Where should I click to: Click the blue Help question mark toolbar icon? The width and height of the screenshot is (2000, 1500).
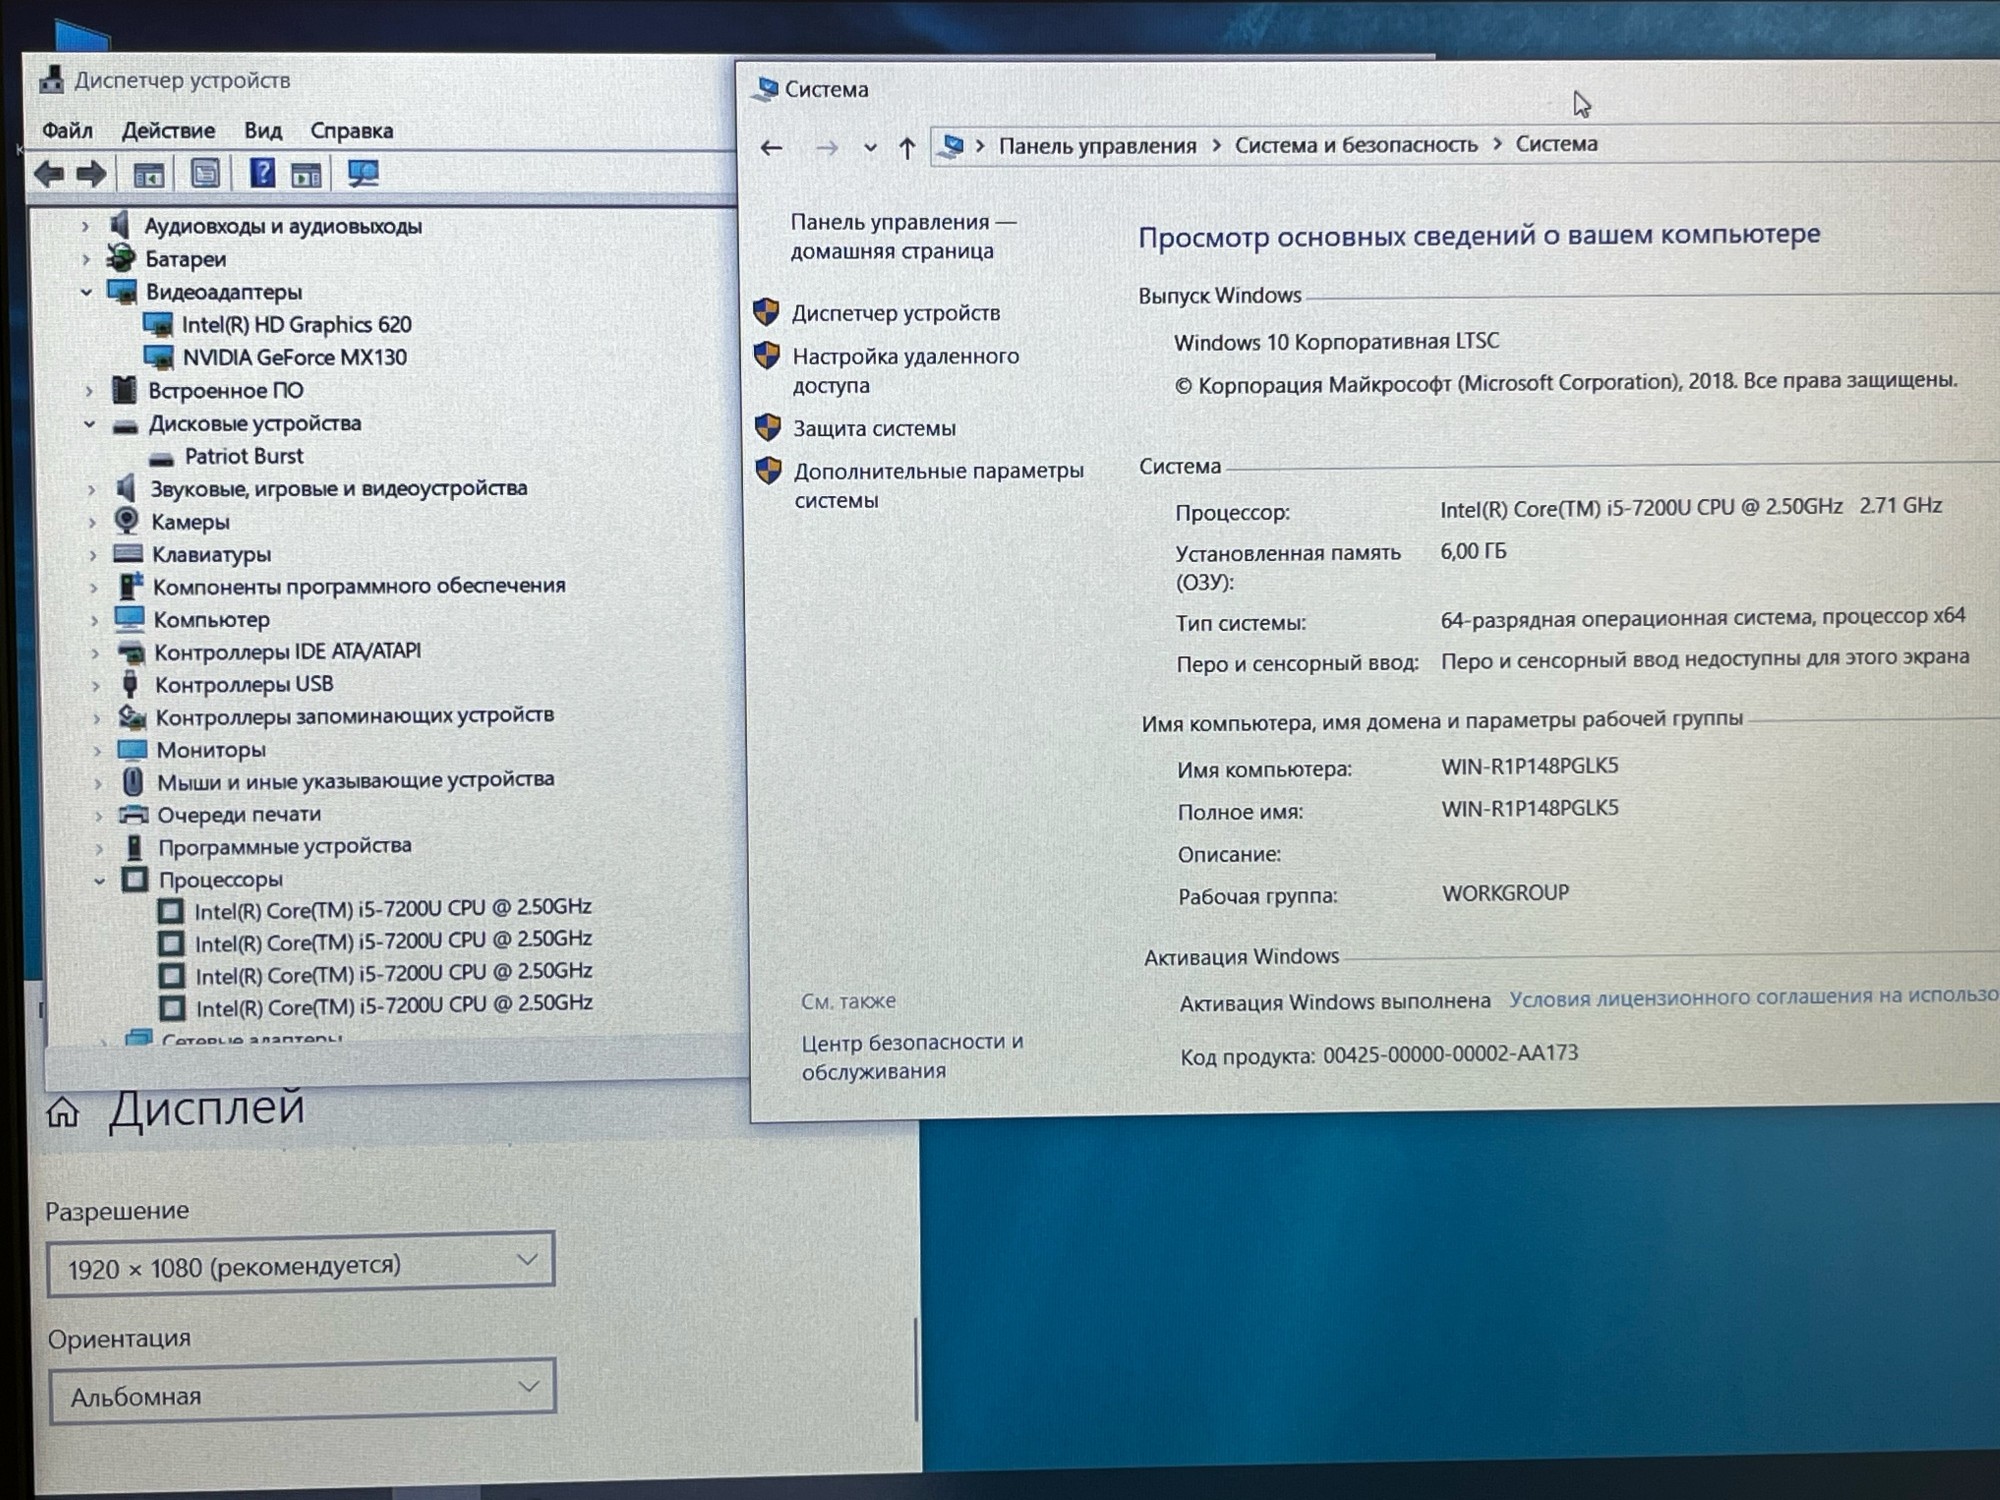tap(262, 173)
